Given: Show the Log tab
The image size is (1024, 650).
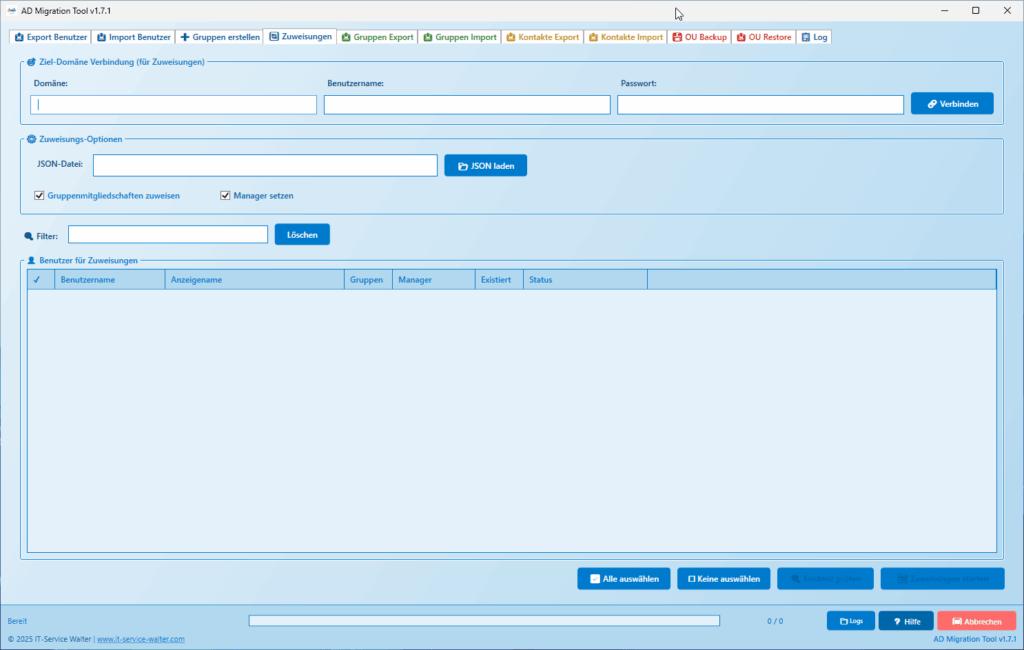Looking at the screenshot, I should tap(814, 37).
